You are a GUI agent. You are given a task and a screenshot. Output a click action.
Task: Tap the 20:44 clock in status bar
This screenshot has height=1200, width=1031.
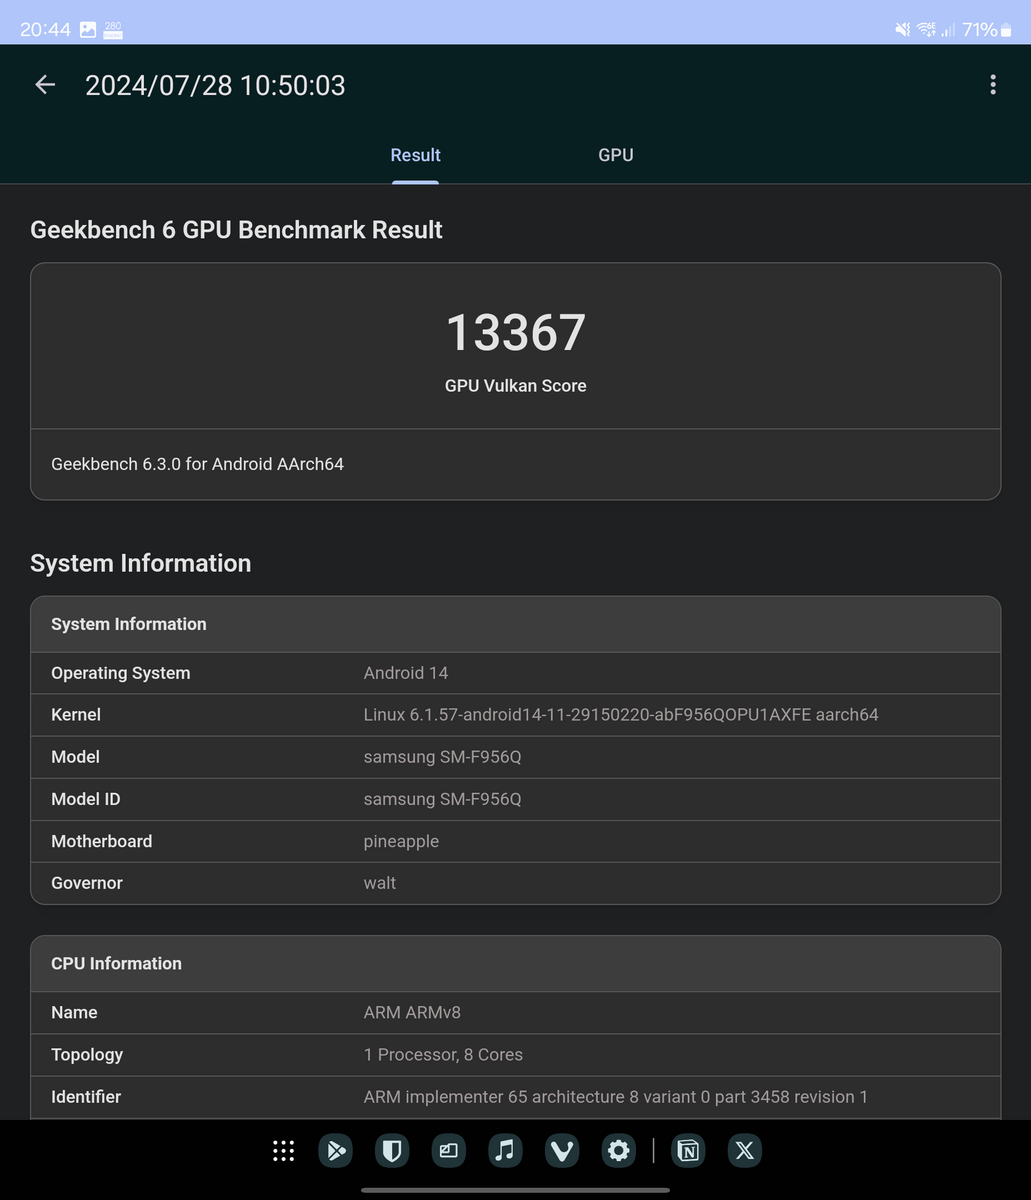coord(45,30)
